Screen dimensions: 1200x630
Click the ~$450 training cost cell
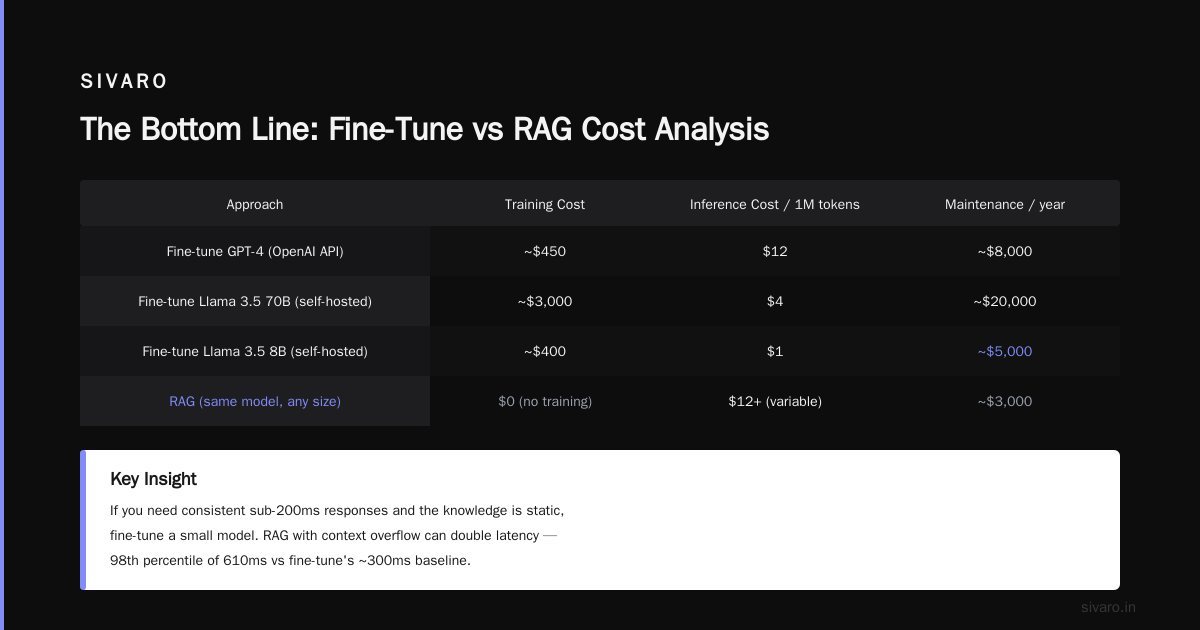[x=545, y=252]
